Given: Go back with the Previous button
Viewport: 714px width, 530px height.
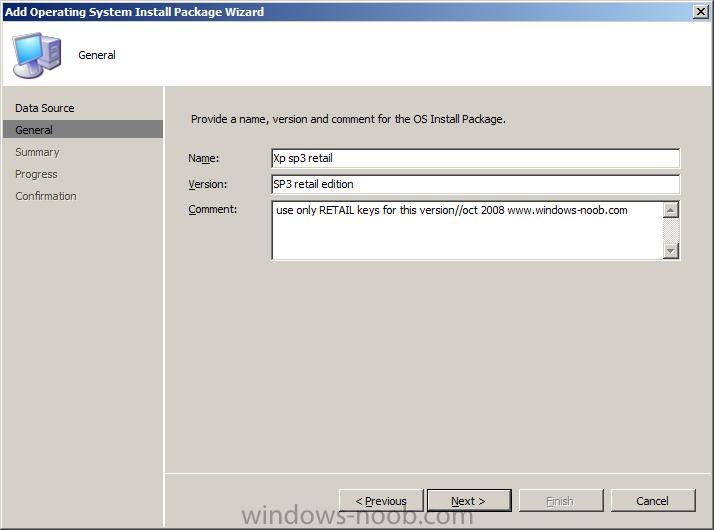Looking at the screenshot, I should click(381, 501).
